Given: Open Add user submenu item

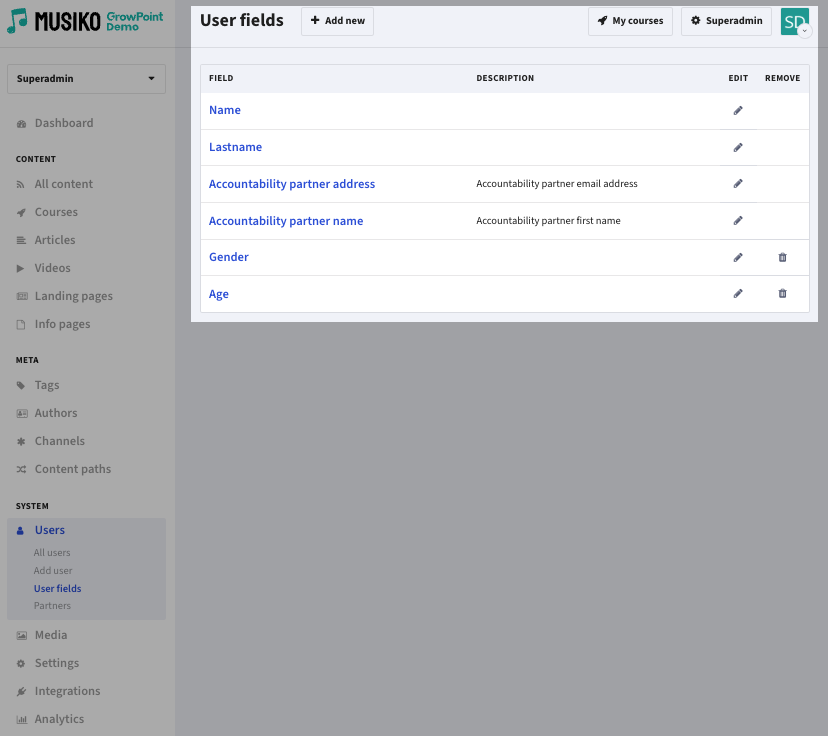Looking at the screenshot, I should point(53,570).
